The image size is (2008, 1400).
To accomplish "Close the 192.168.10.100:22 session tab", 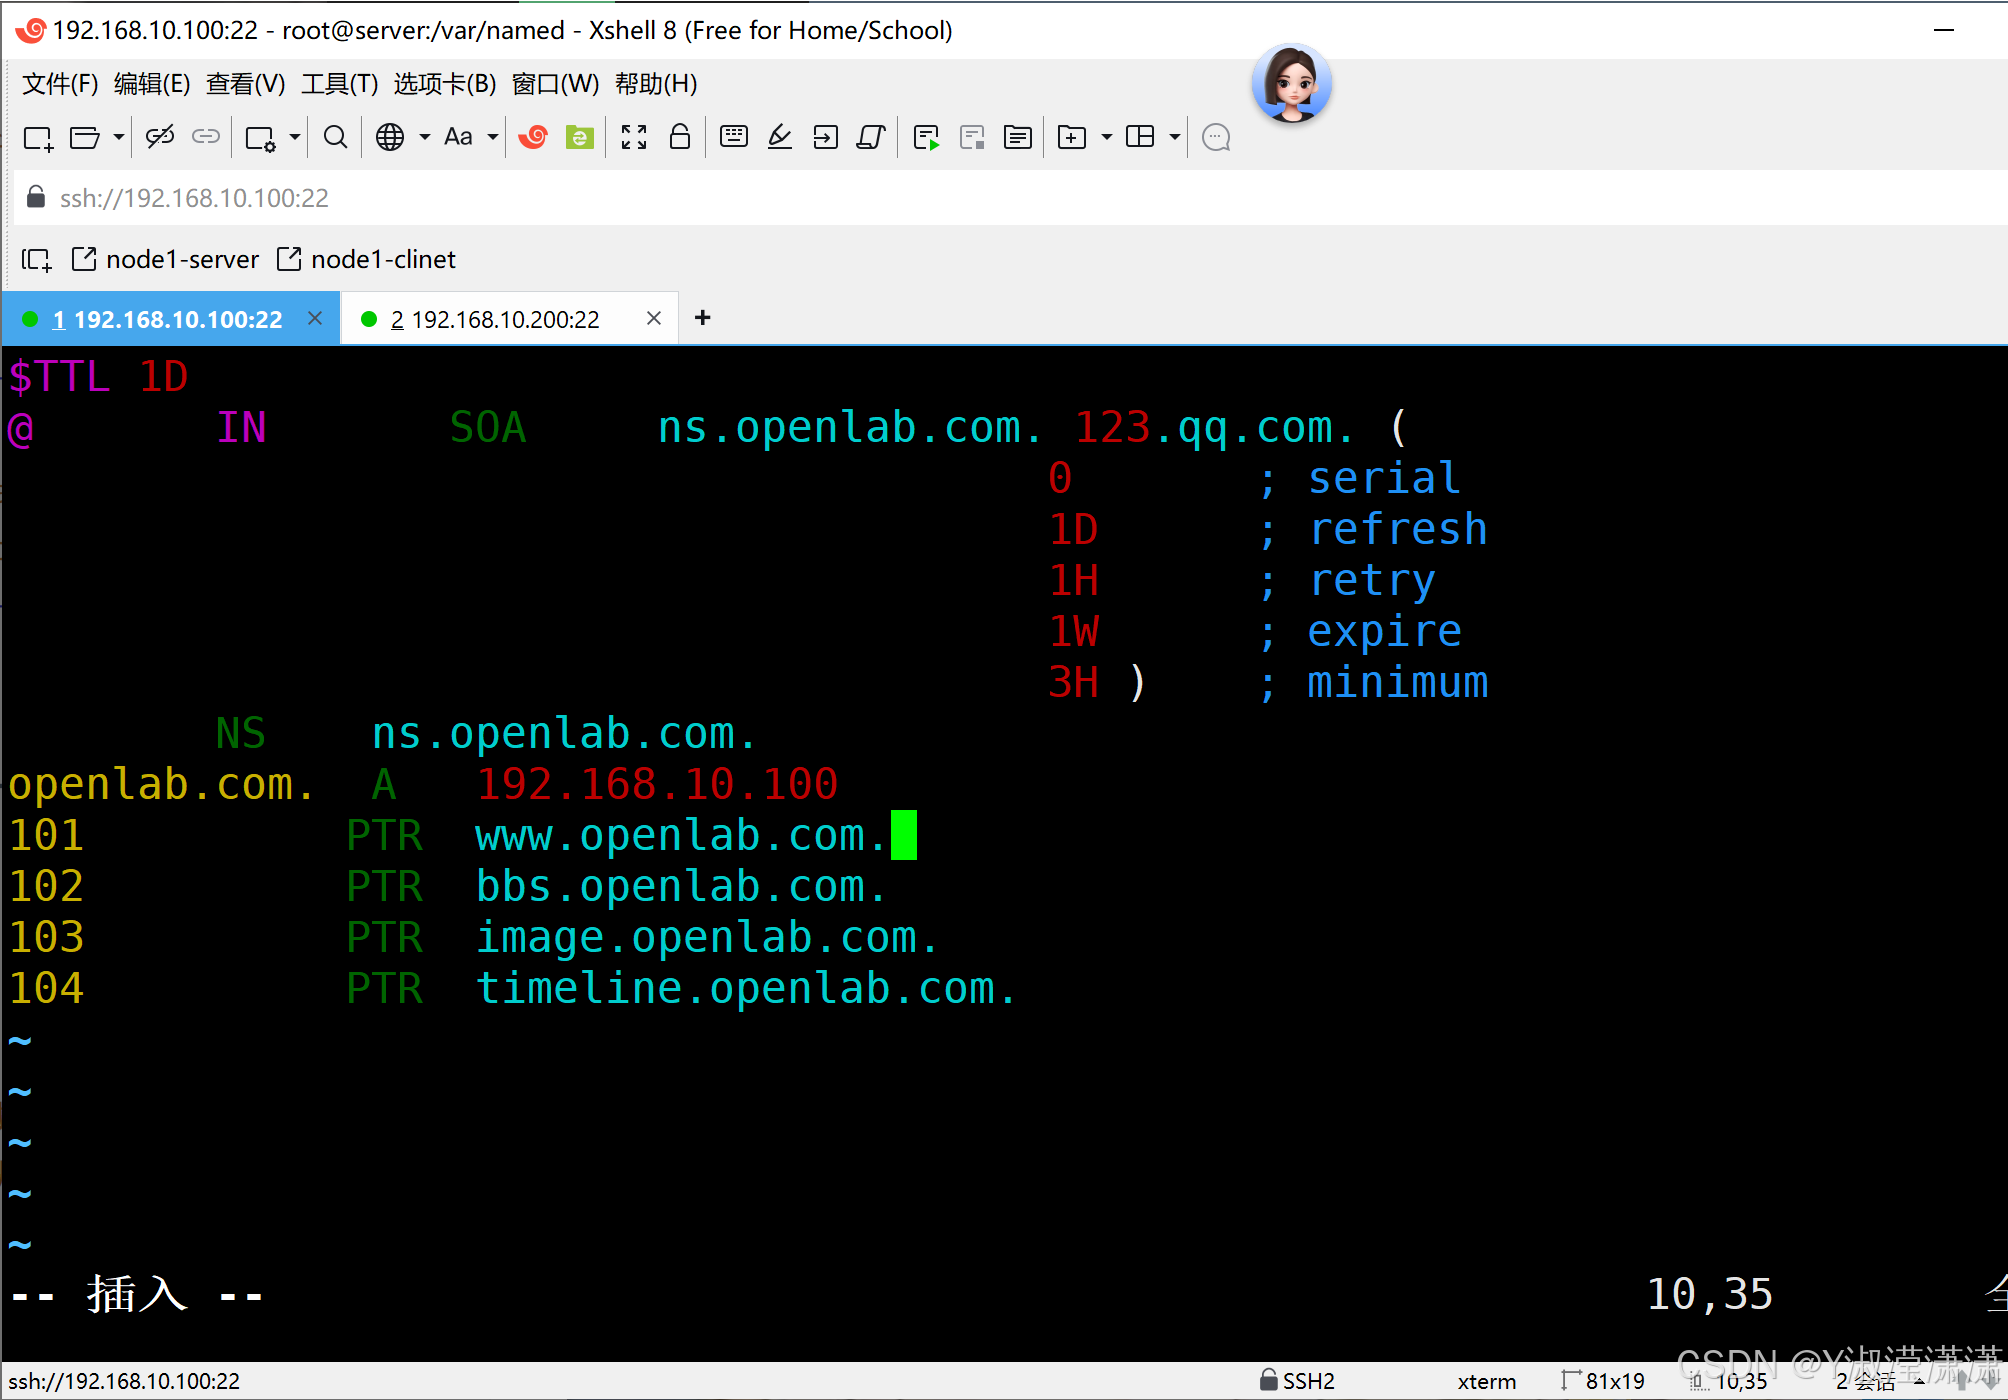I will 315,318.
